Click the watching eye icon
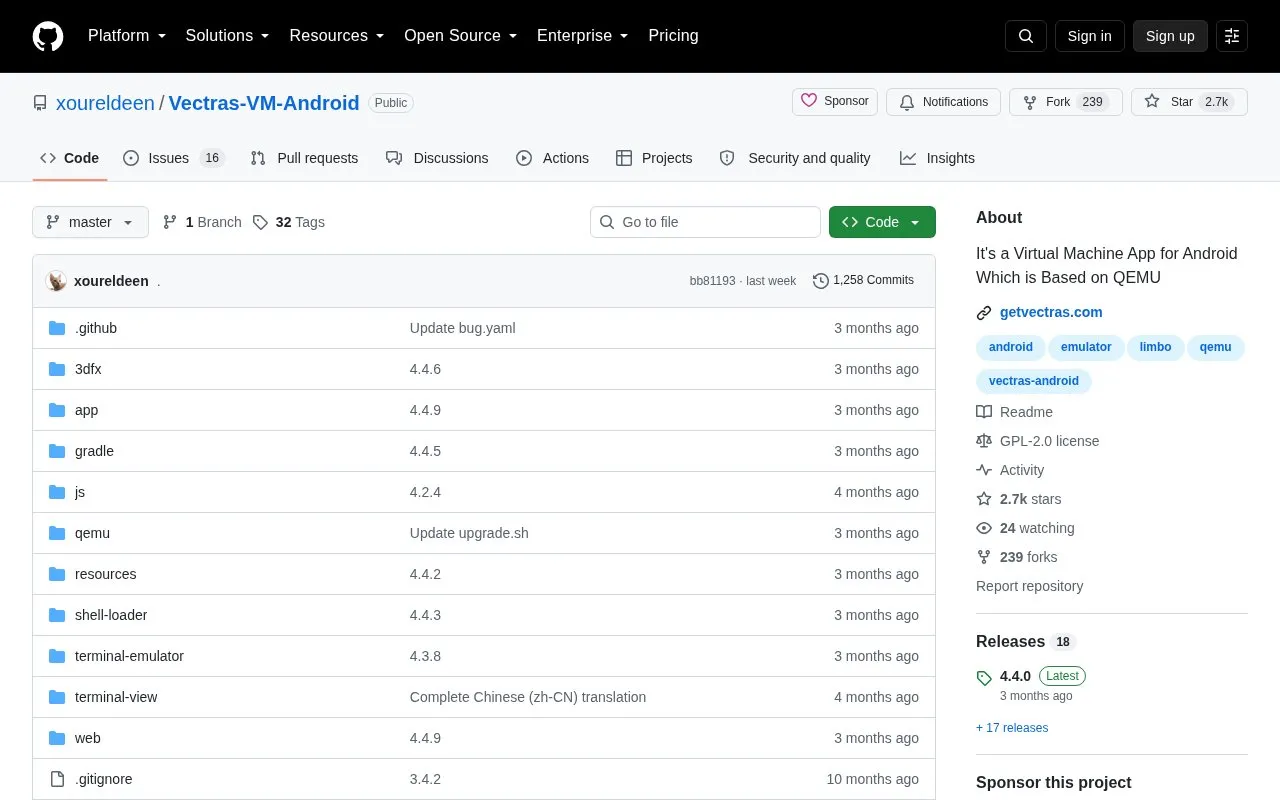Viewport: 1280px width, 800px height. tap(984, 528)
